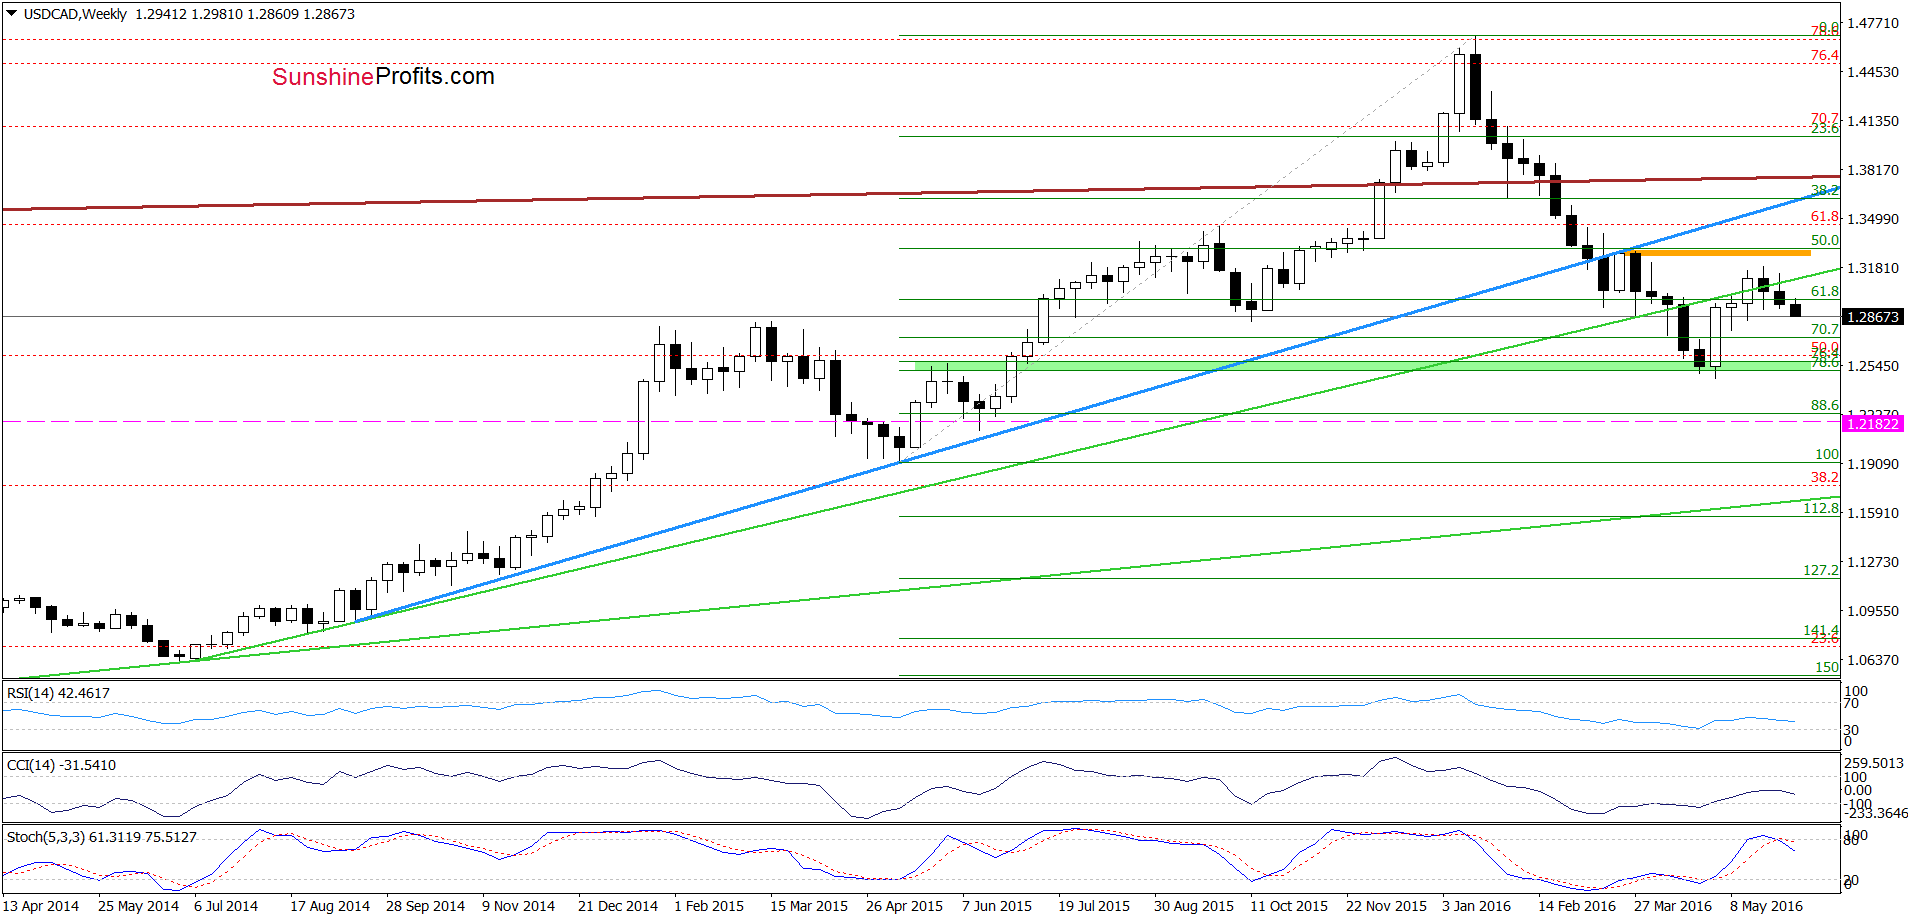This screenshot has width=1908, height=920.
Task: Select the magenta price tag 1.21822
Action: (1873, 424)
